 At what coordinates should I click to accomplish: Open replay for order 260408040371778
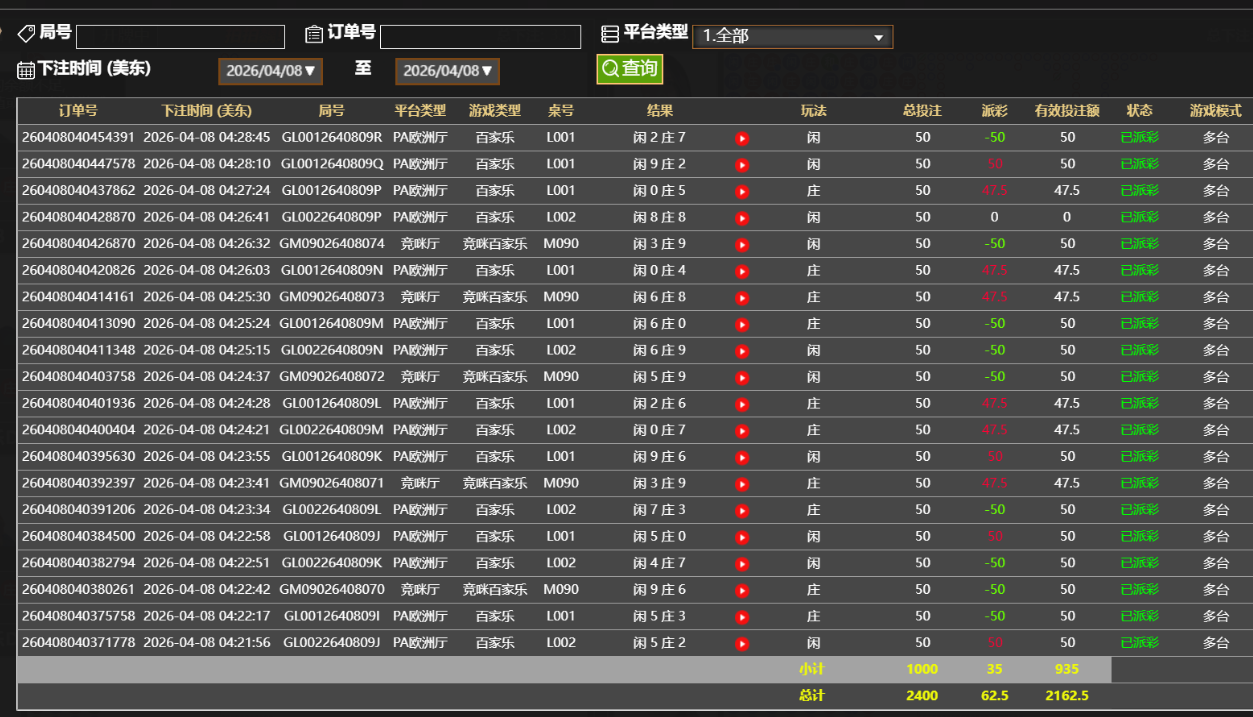742,643
